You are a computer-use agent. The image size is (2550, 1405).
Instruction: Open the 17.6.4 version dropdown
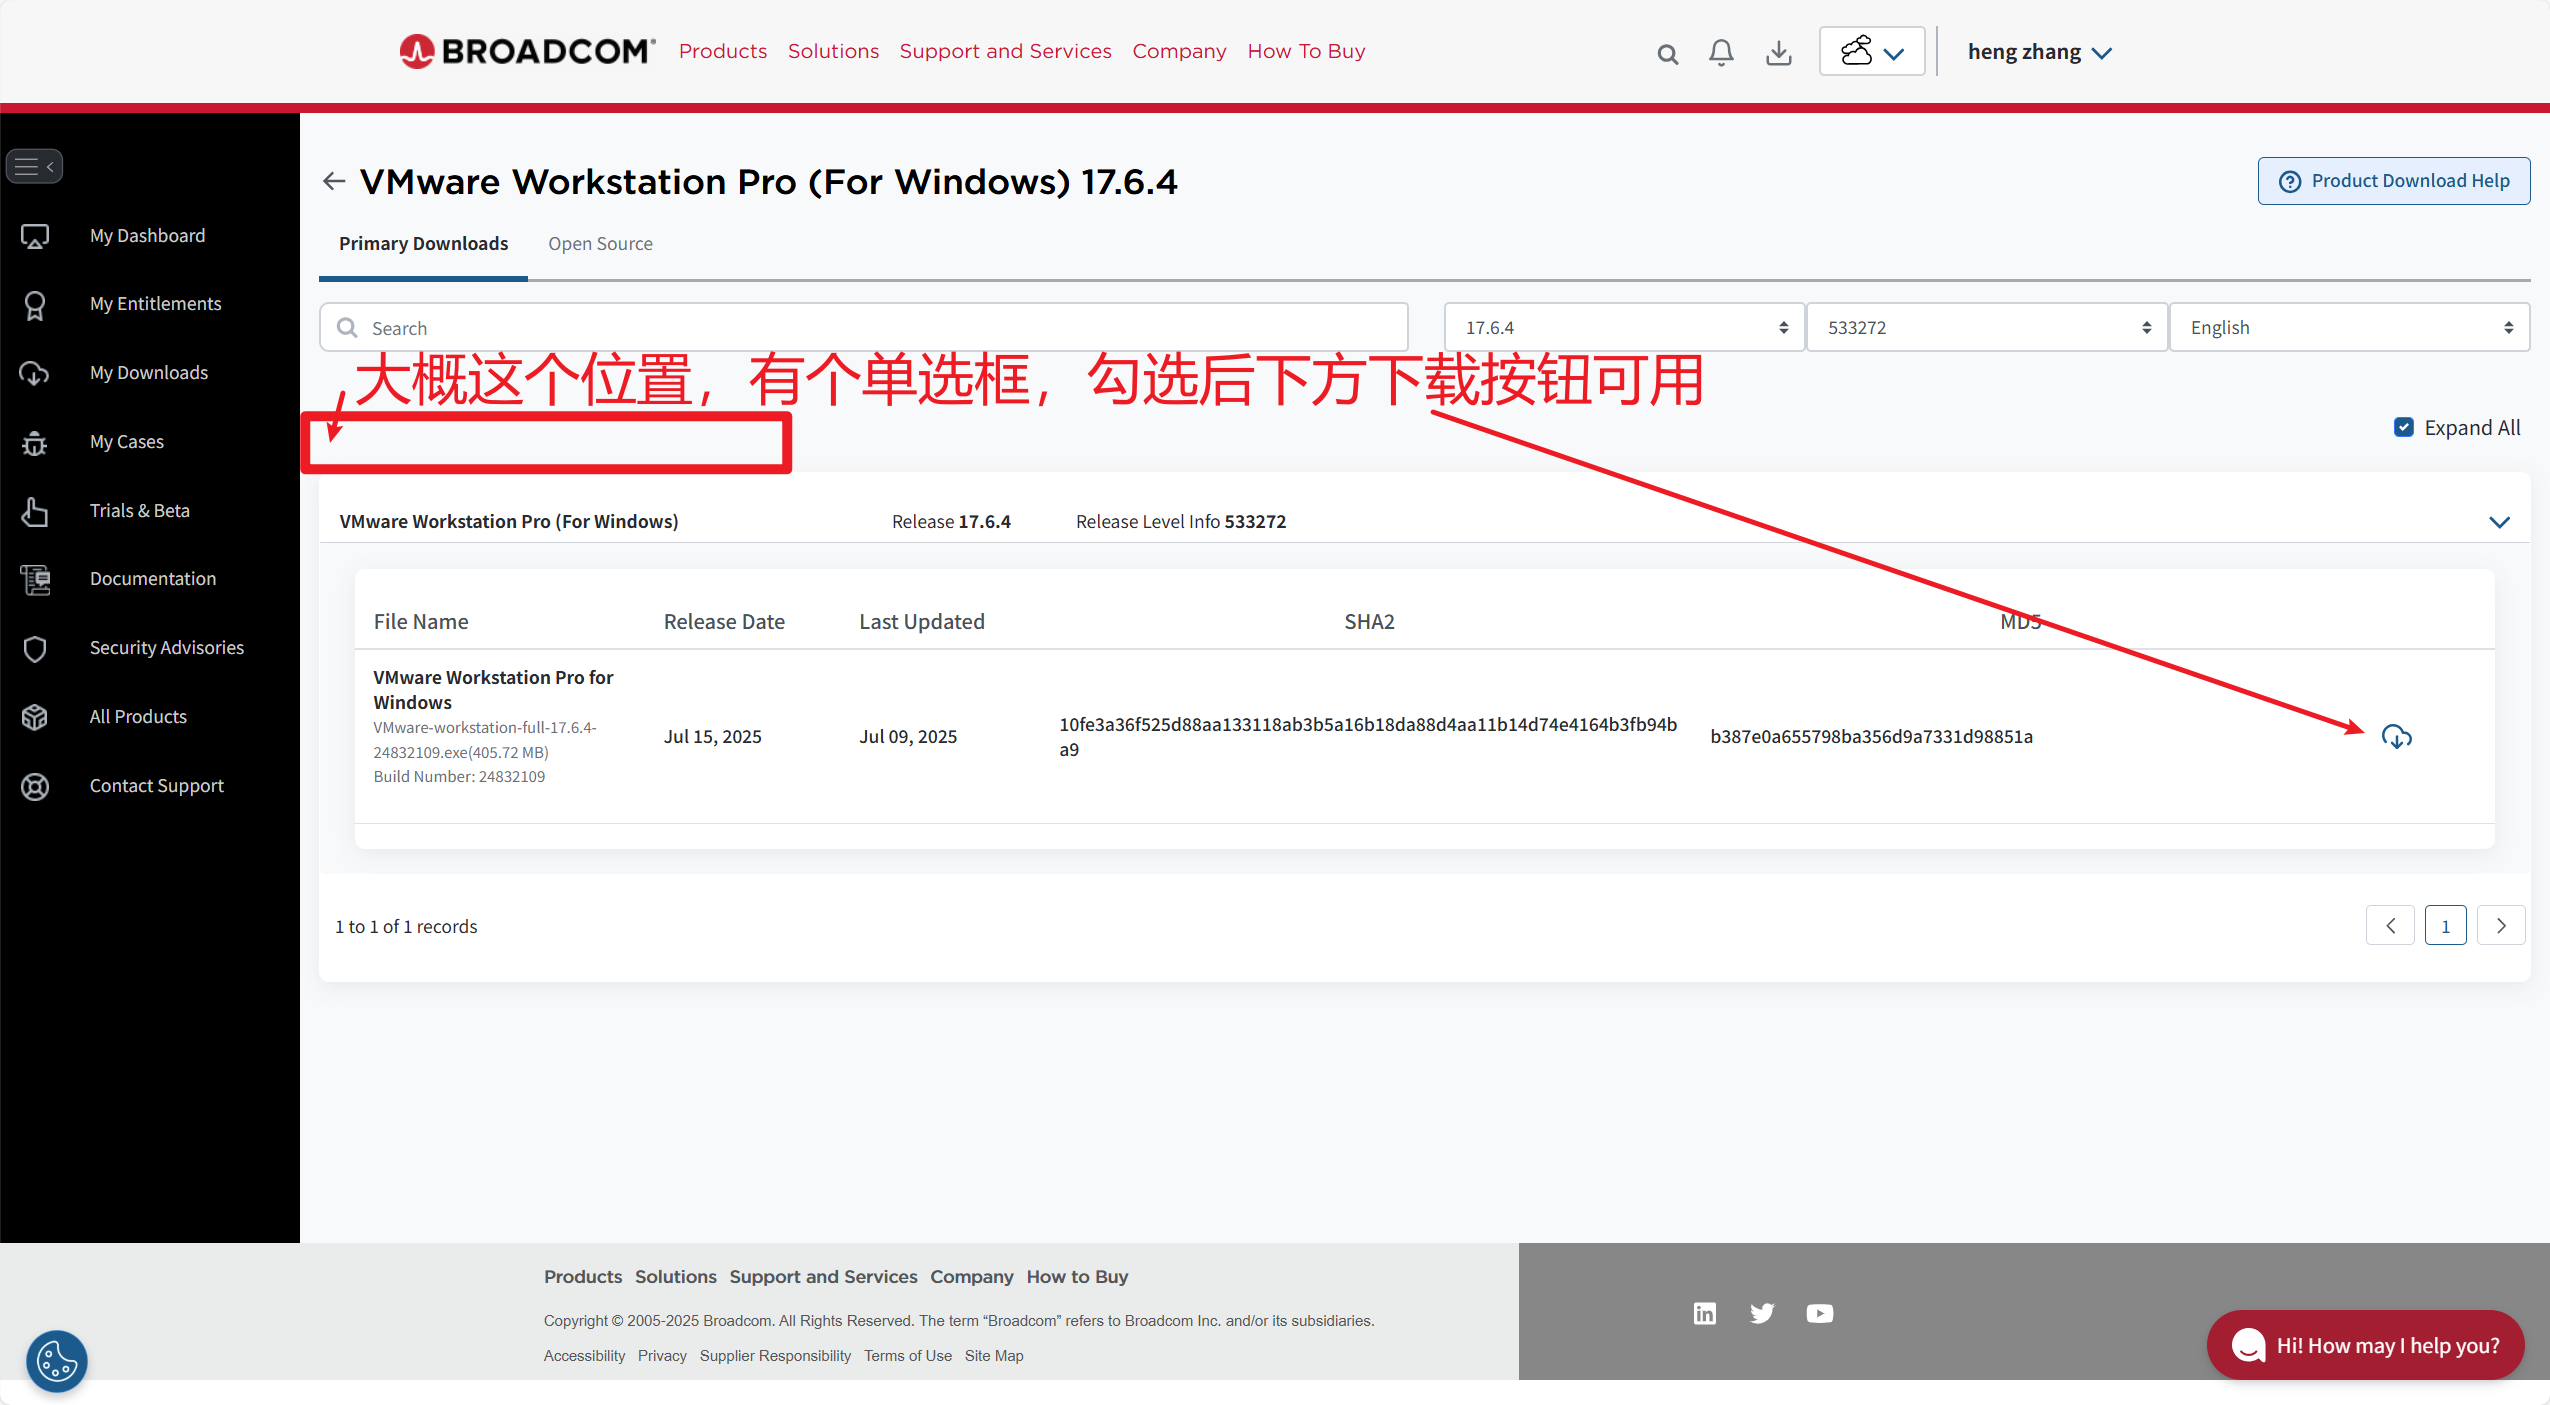click(1625, 328)
